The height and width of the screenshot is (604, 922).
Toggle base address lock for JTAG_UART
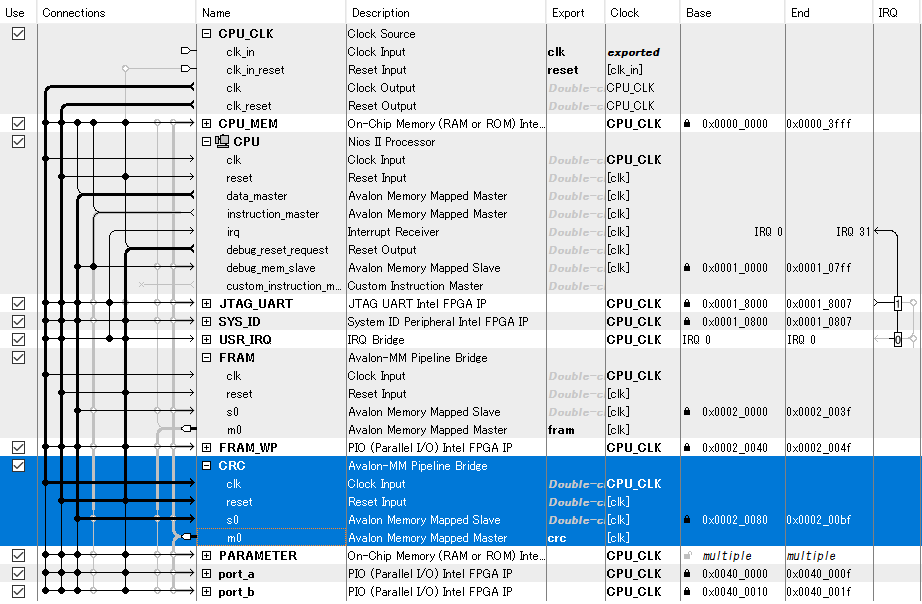coord(687,303)
